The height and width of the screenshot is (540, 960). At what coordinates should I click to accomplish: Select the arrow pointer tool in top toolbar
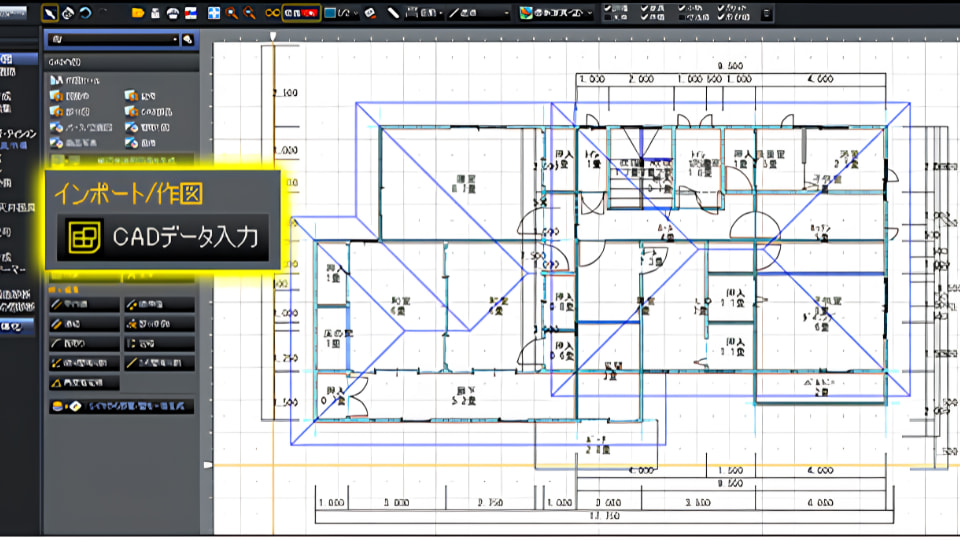tap(50, 13)
